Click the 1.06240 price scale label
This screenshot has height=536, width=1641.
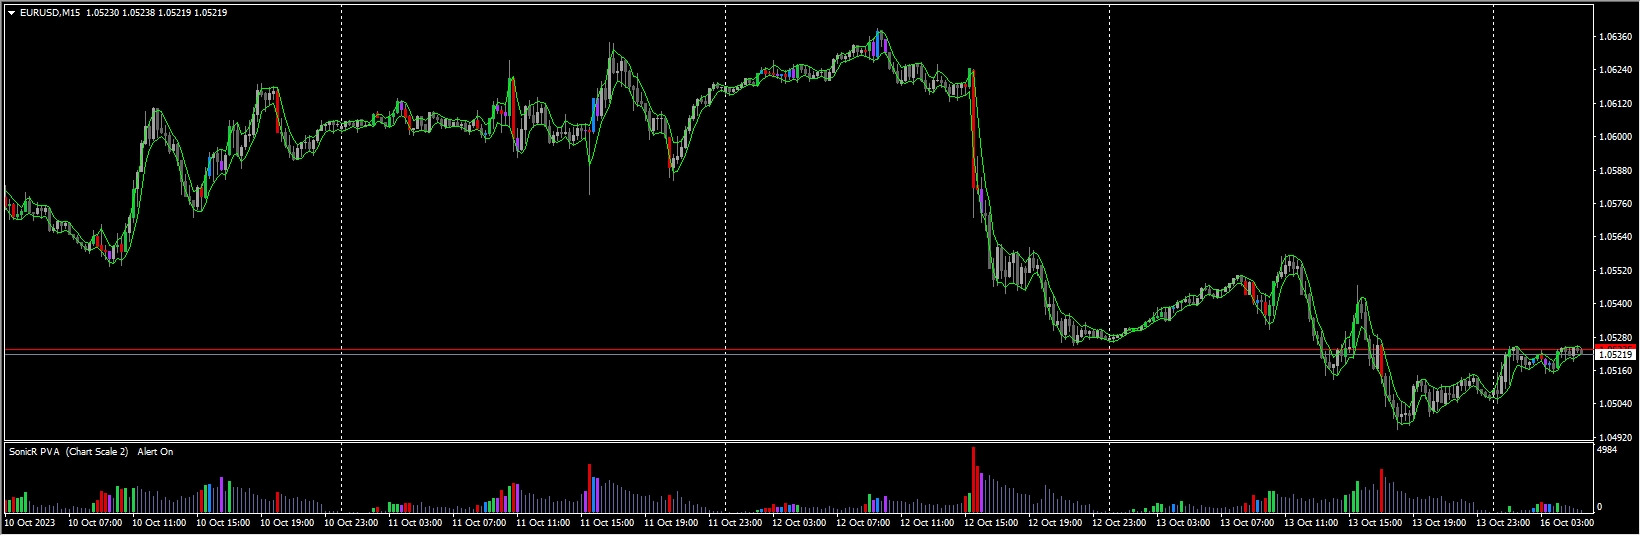coord(1615,70)
